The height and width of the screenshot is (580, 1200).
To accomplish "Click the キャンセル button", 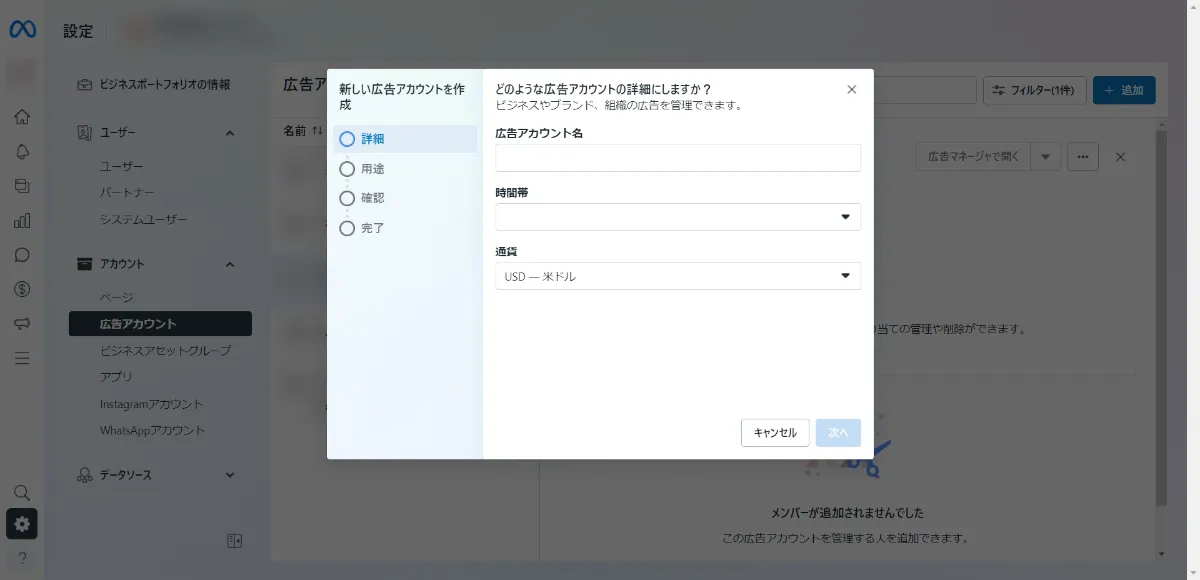I will pyautogui.click(x=775, y=433).
